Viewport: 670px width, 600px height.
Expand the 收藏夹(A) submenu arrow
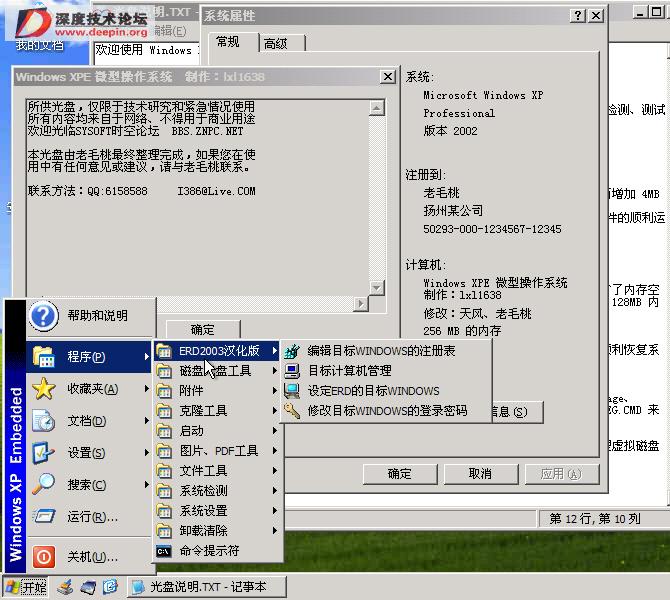[146, 389]
